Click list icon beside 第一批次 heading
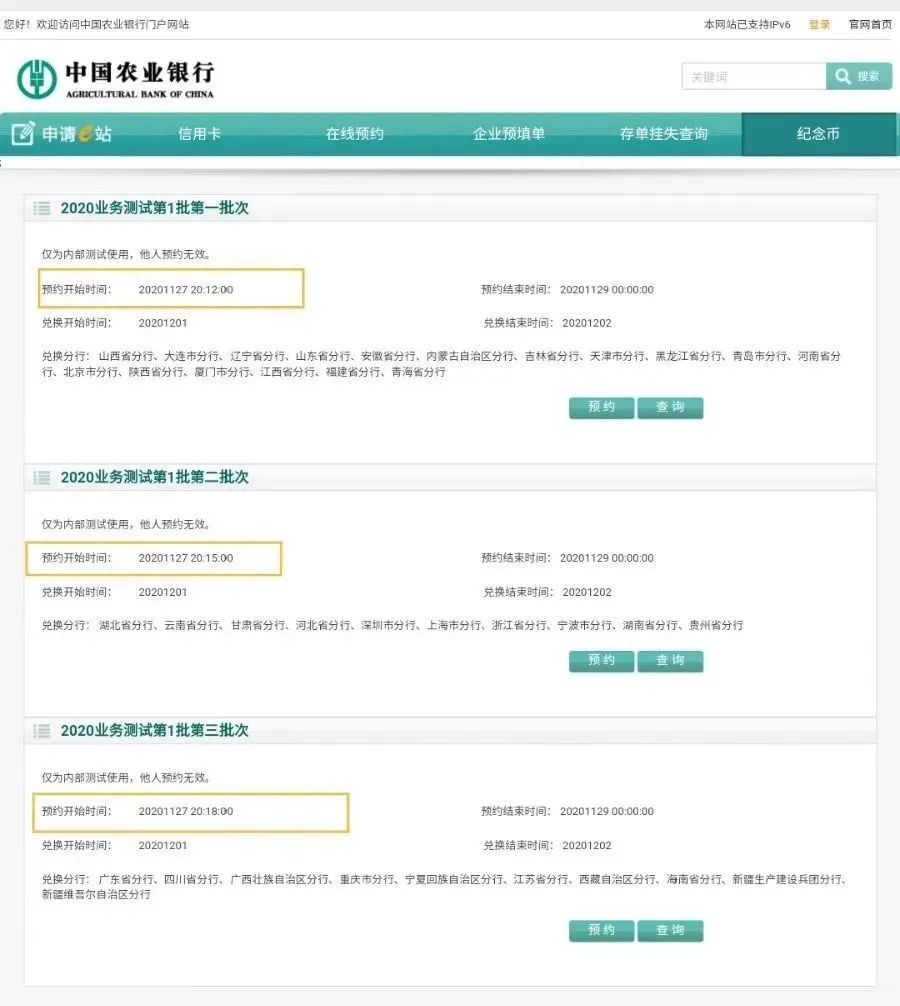This screenshot has width=900, height=1006. coord(42,208)
